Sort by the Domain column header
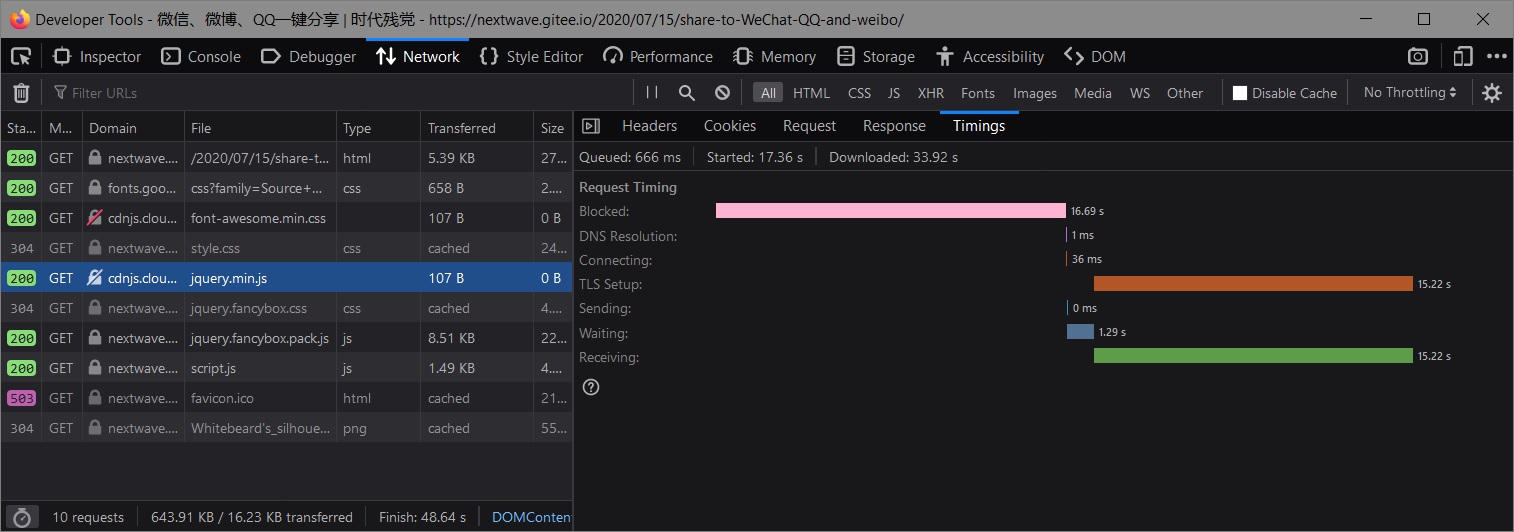Viewport: 1514px width, 532px height. (x=131, y=128)
